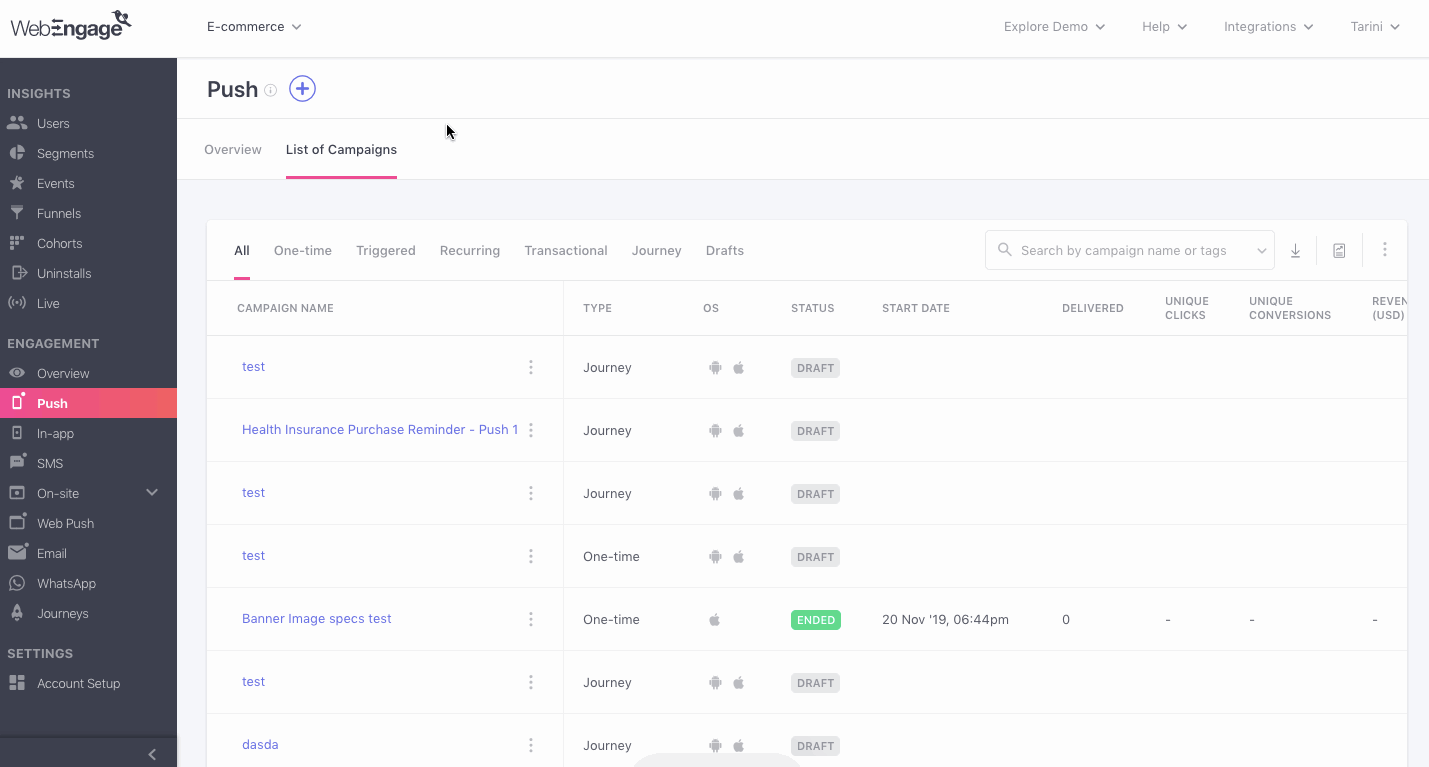1429x767 pixels.
Task: Open the Users icon in sidebar
Action: (x=17, y=123)
